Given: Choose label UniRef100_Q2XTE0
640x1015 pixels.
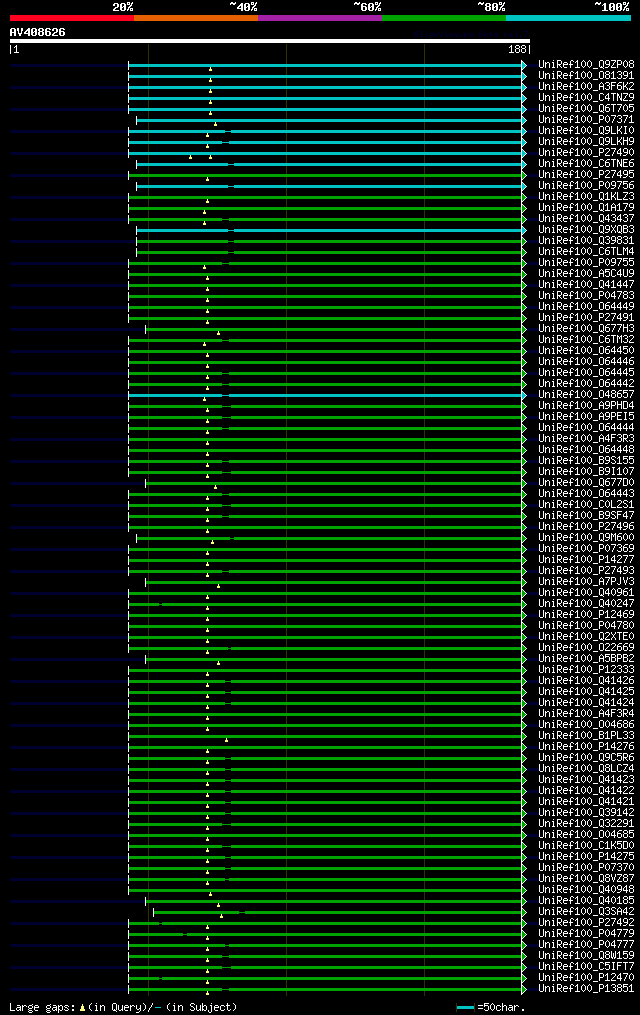Looking at the screenshot, I should click(x=586, y=636).
